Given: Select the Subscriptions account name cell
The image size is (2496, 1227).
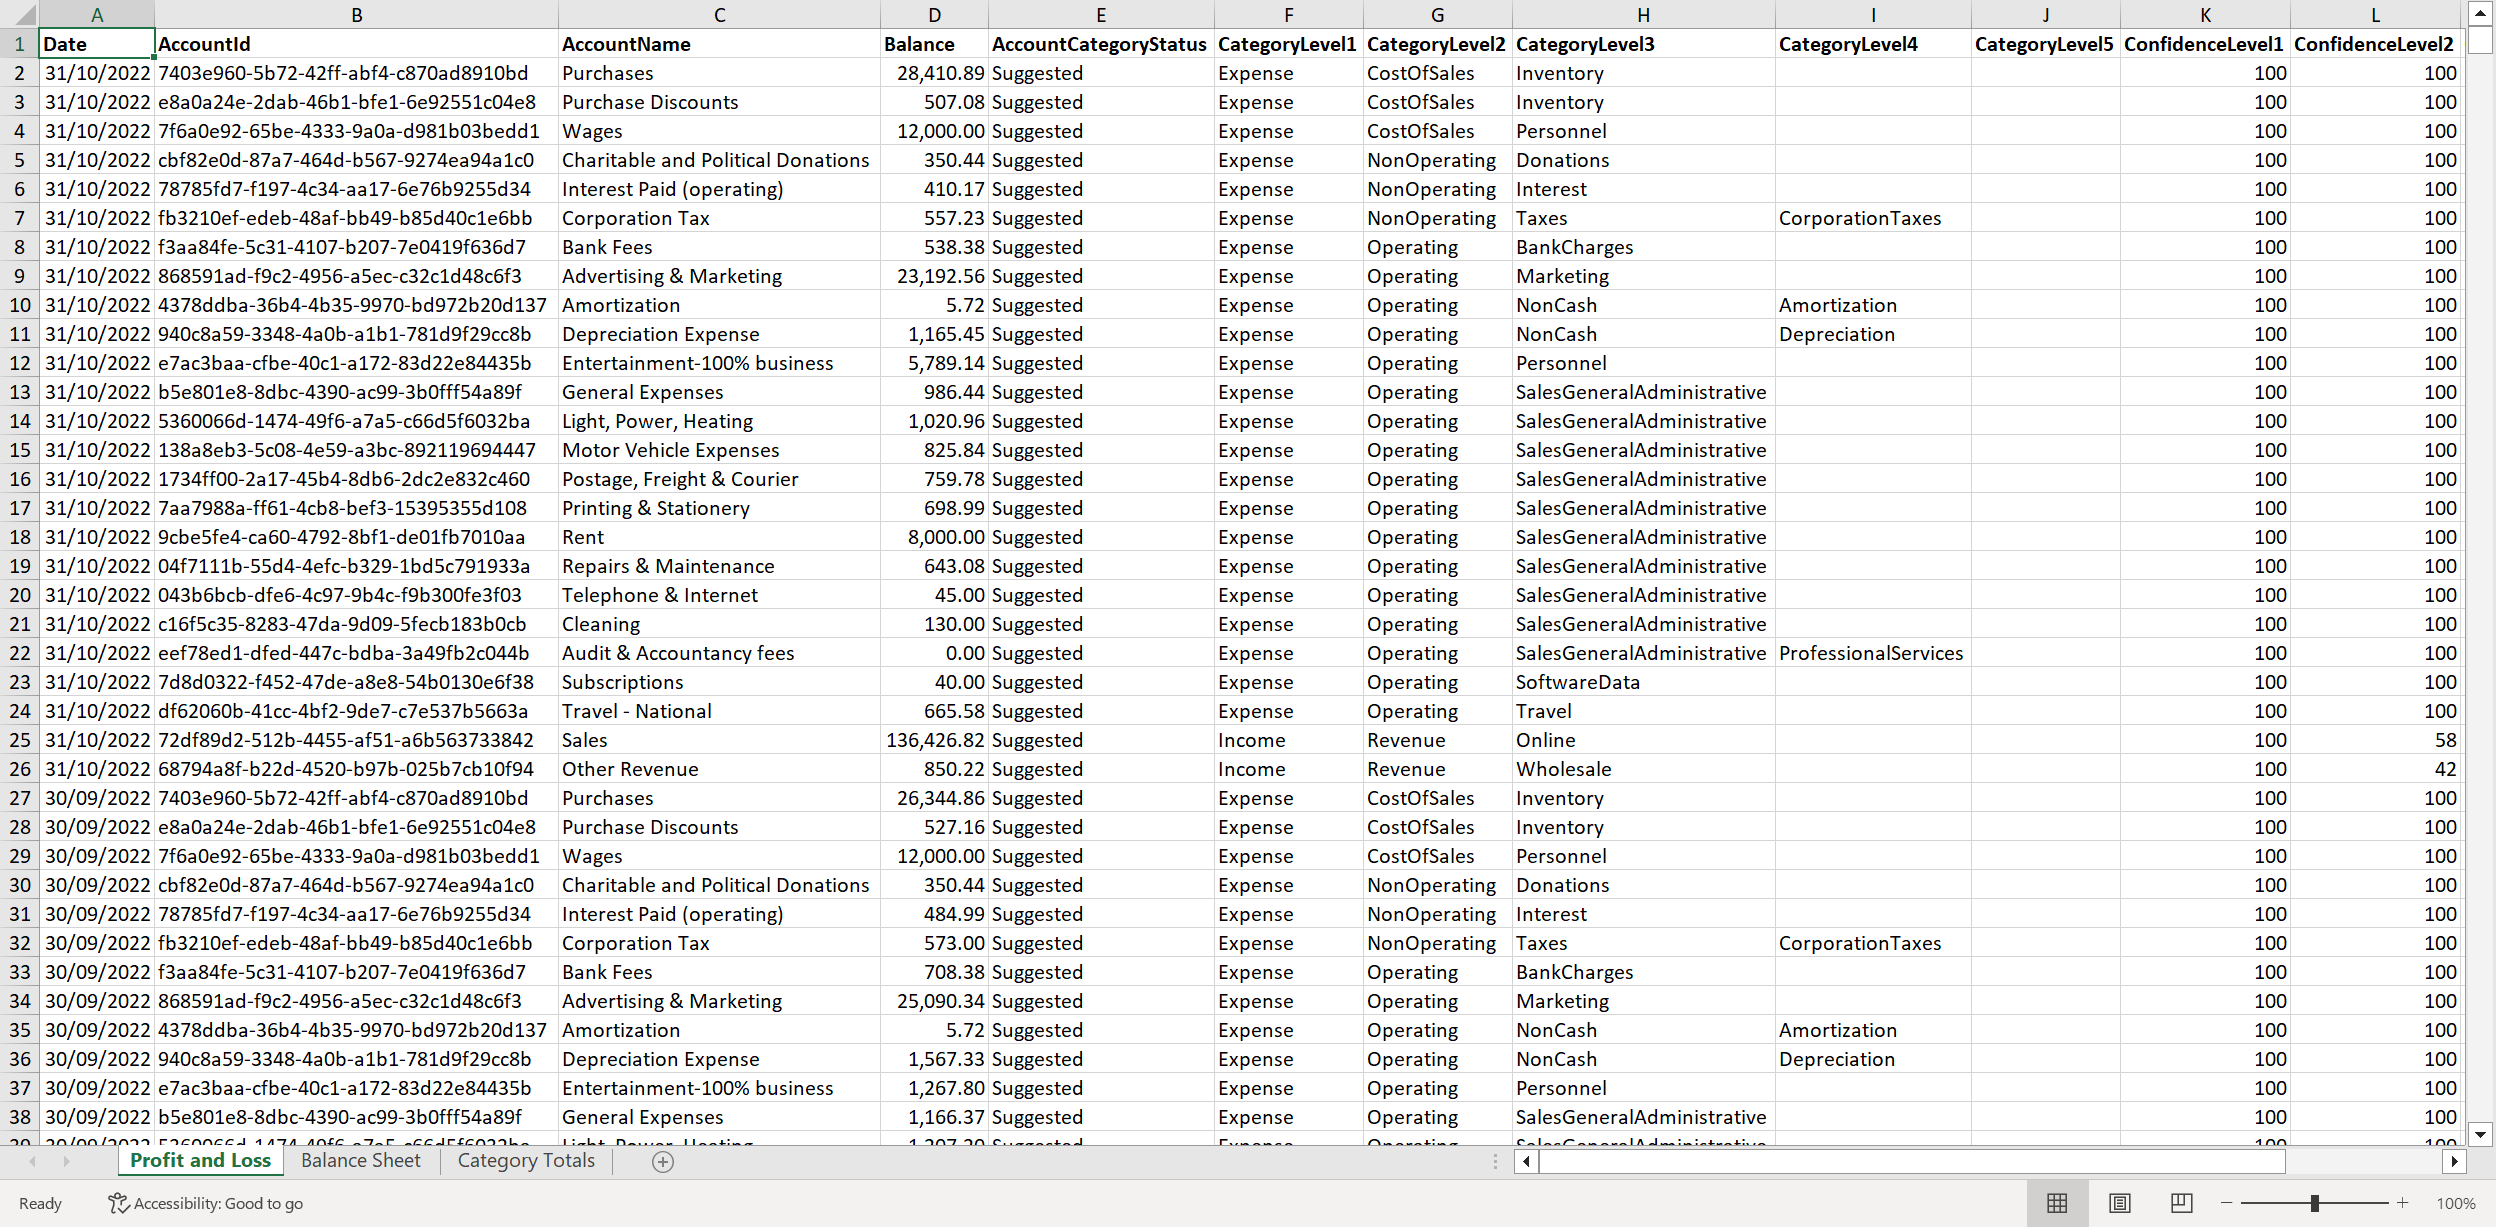Looking at the screenshot, I should [x=719, y=682].
